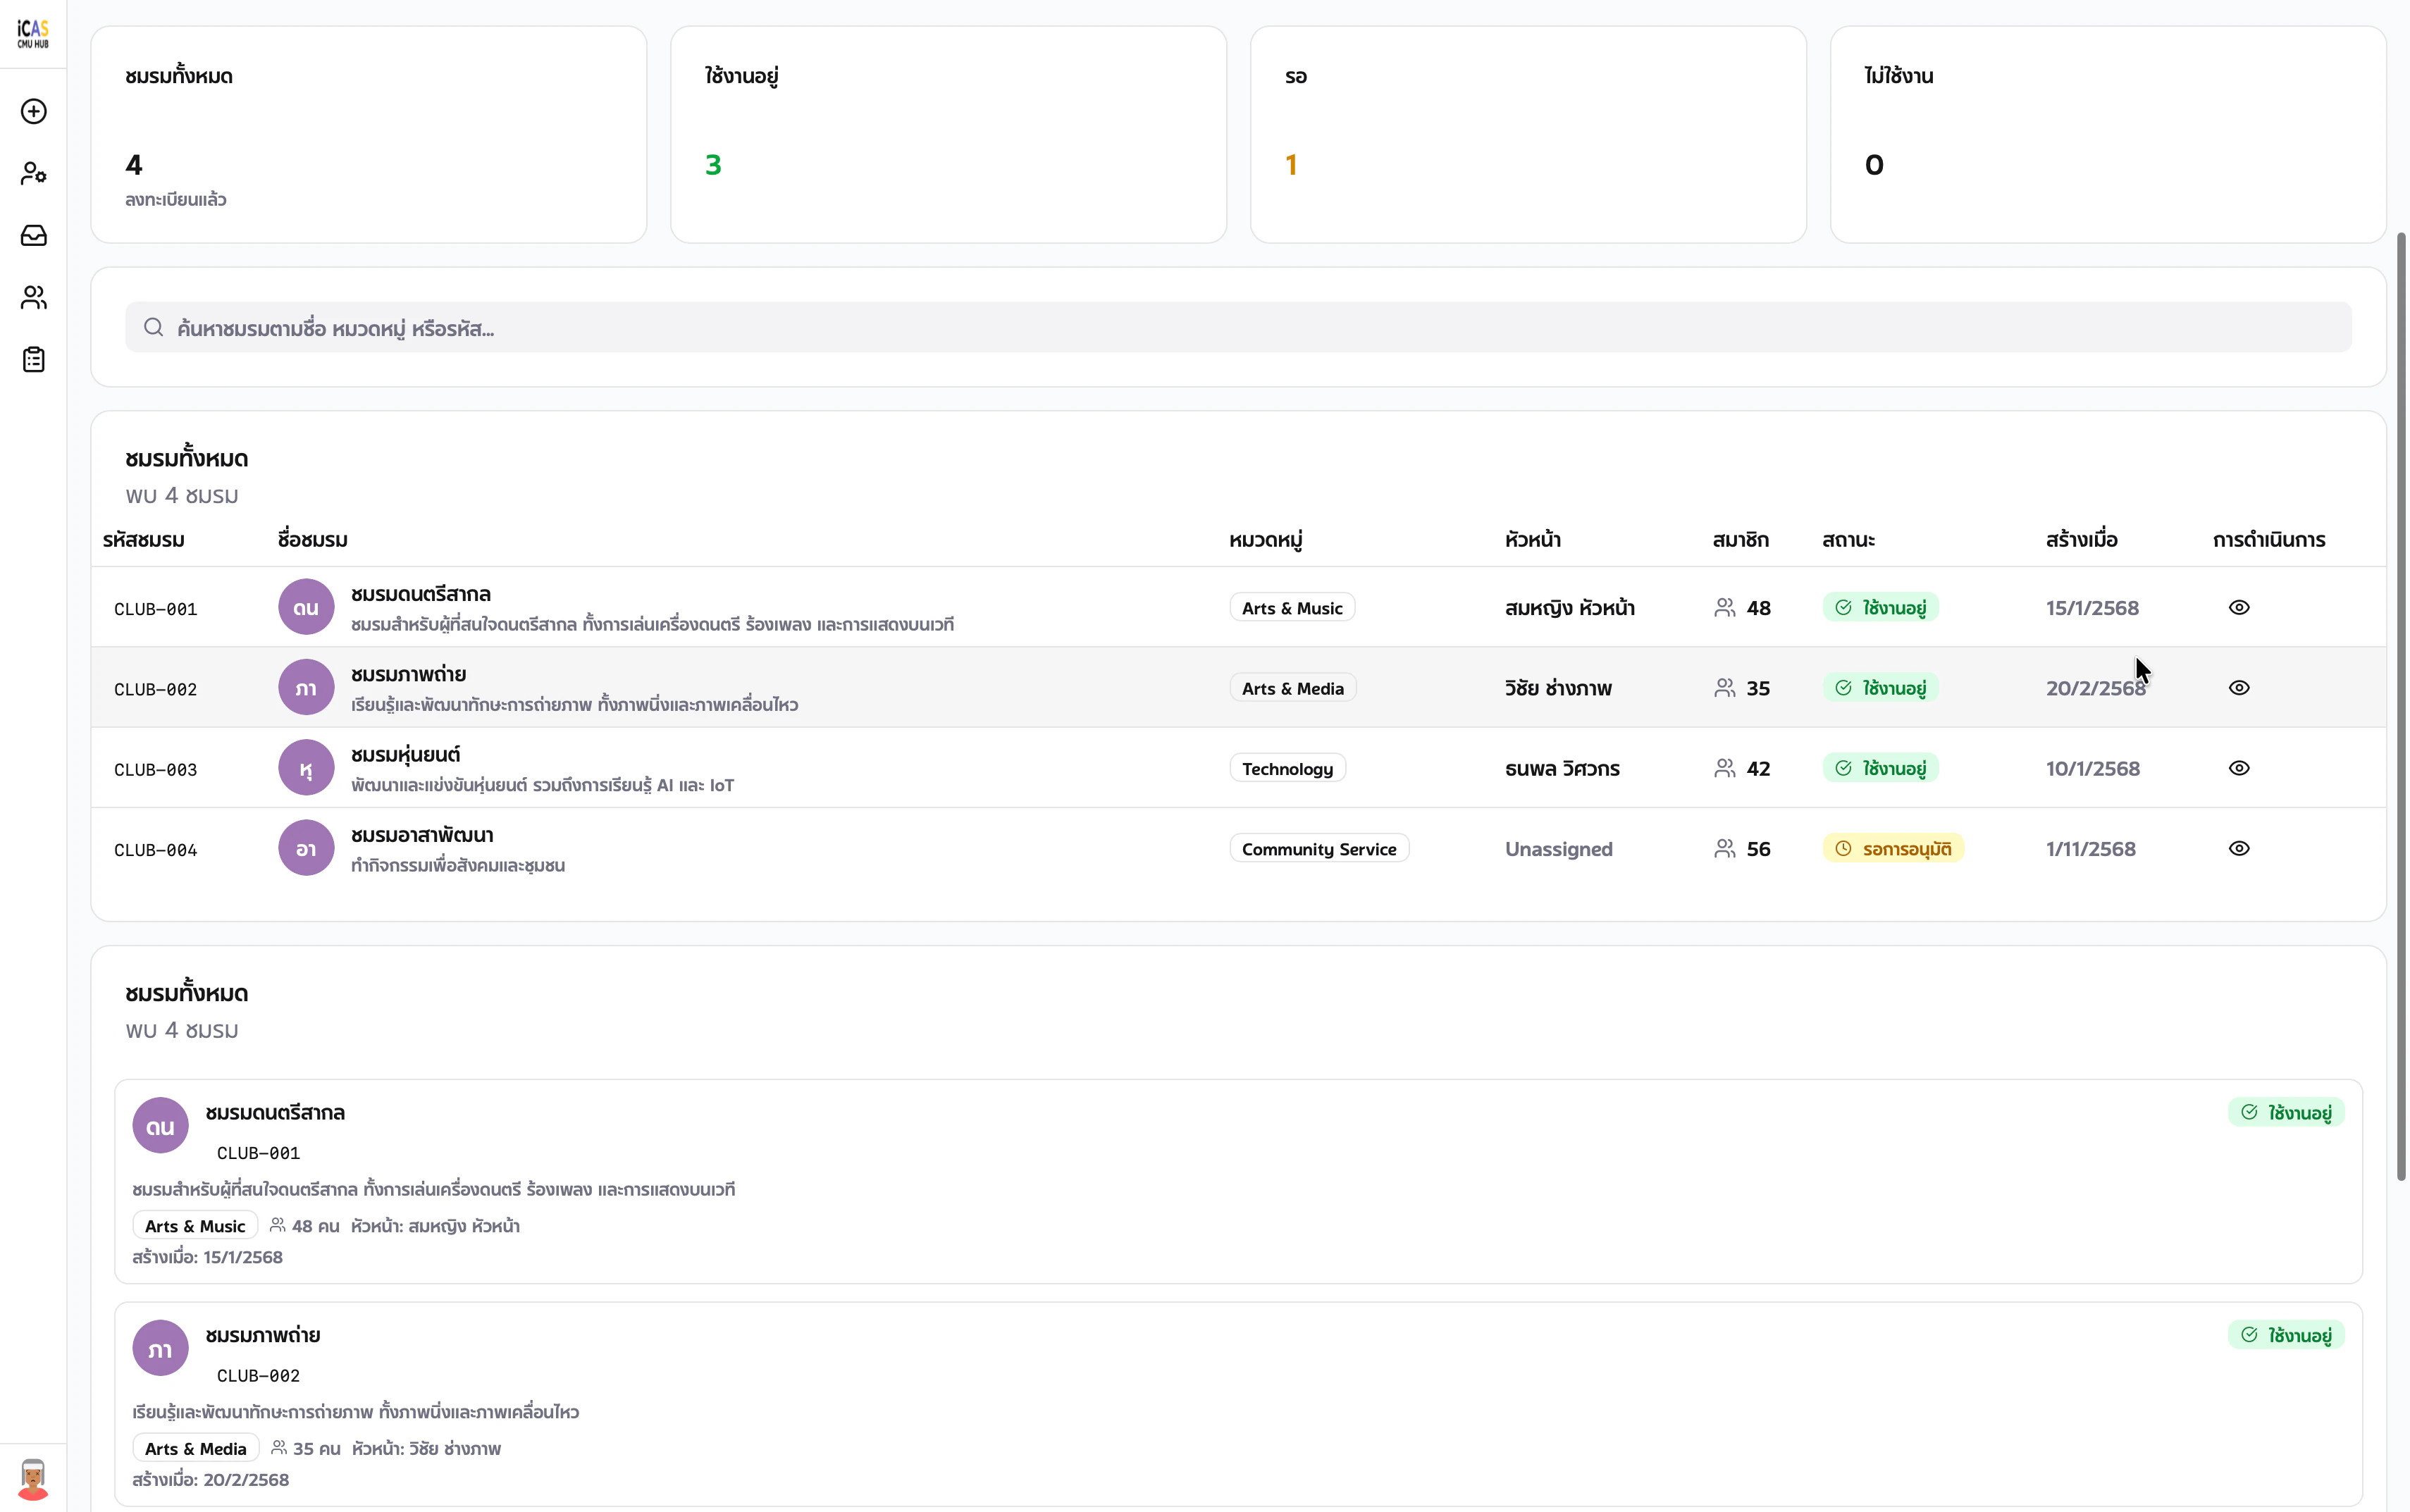
Task: Open the inbox tray icon in sidebar
Action: [34, 235]
